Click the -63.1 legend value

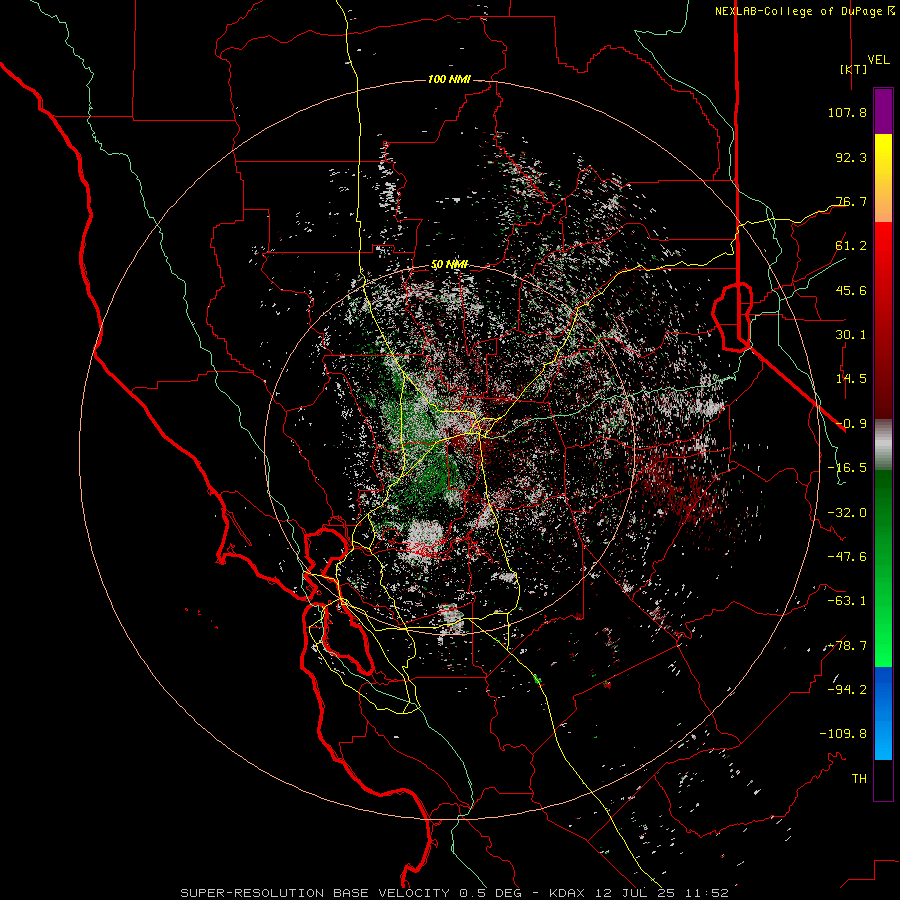(847, 601)
